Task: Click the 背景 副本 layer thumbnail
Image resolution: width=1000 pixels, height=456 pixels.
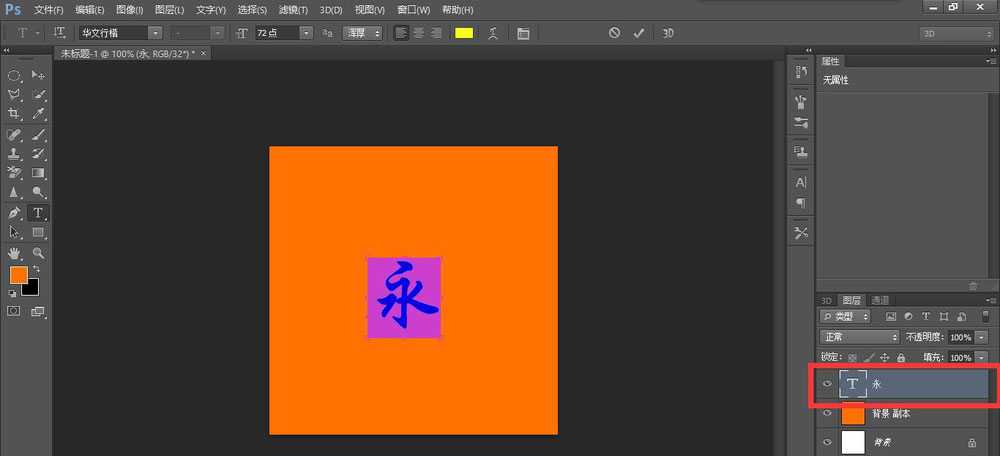Action: point(853,413)
